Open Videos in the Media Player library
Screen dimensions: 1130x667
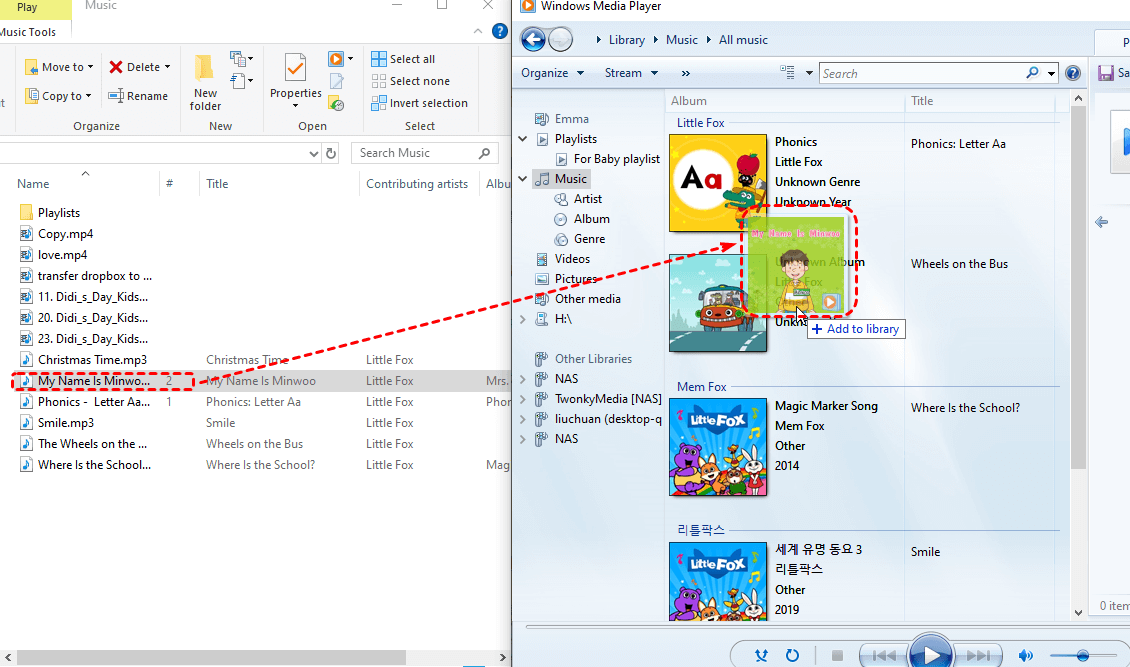562,259
